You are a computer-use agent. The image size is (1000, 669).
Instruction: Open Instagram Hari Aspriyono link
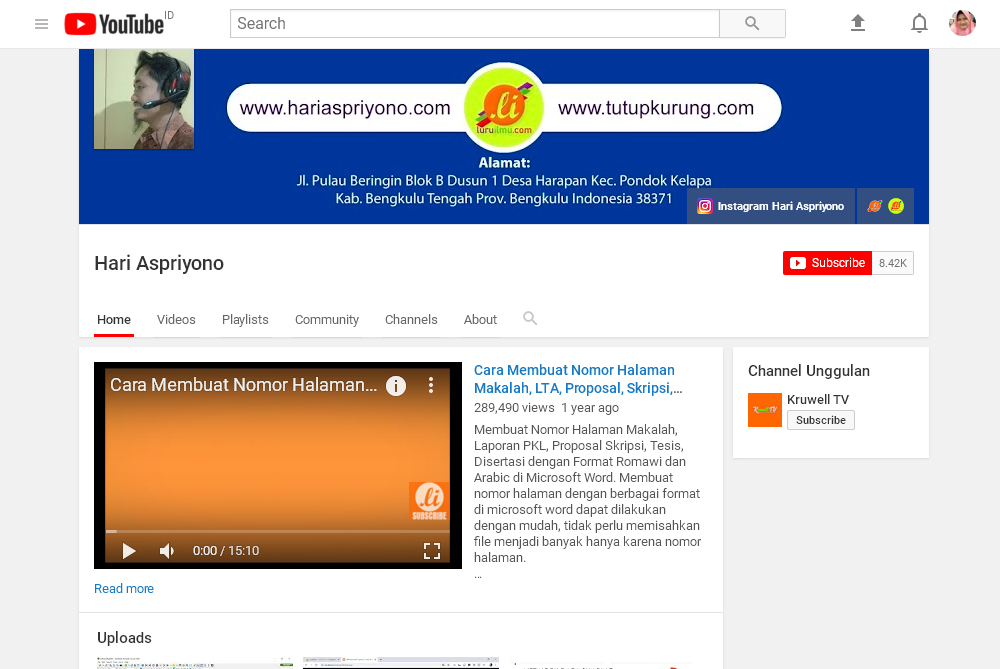(771, 206)
